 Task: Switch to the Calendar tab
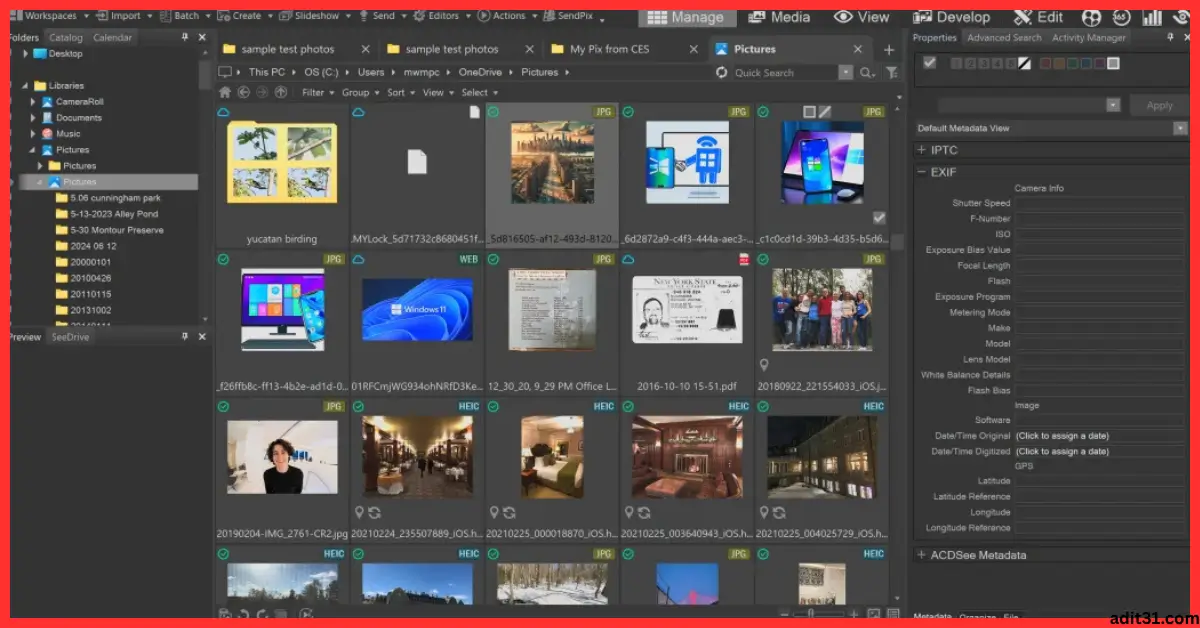[112, 37]
